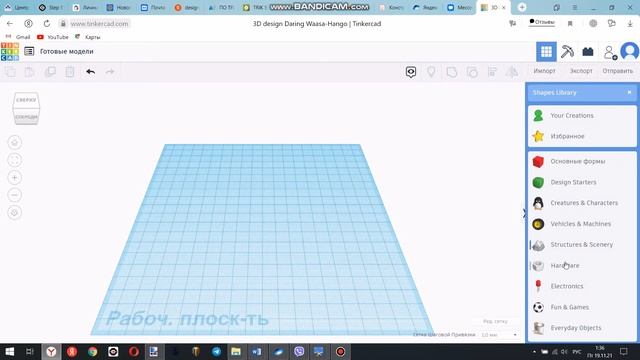The height and width of the screenshot is (360, 640).
Task: Click the Duplicate toolbar icon
Action: (x=50, y=72)
